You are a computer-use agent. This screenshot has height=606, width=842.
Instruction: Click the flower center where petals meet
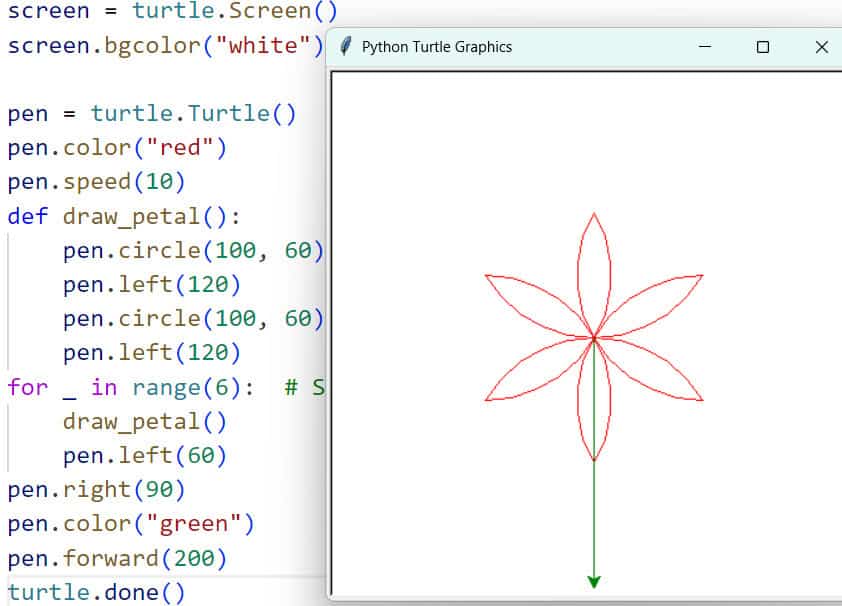coord(594,338)
